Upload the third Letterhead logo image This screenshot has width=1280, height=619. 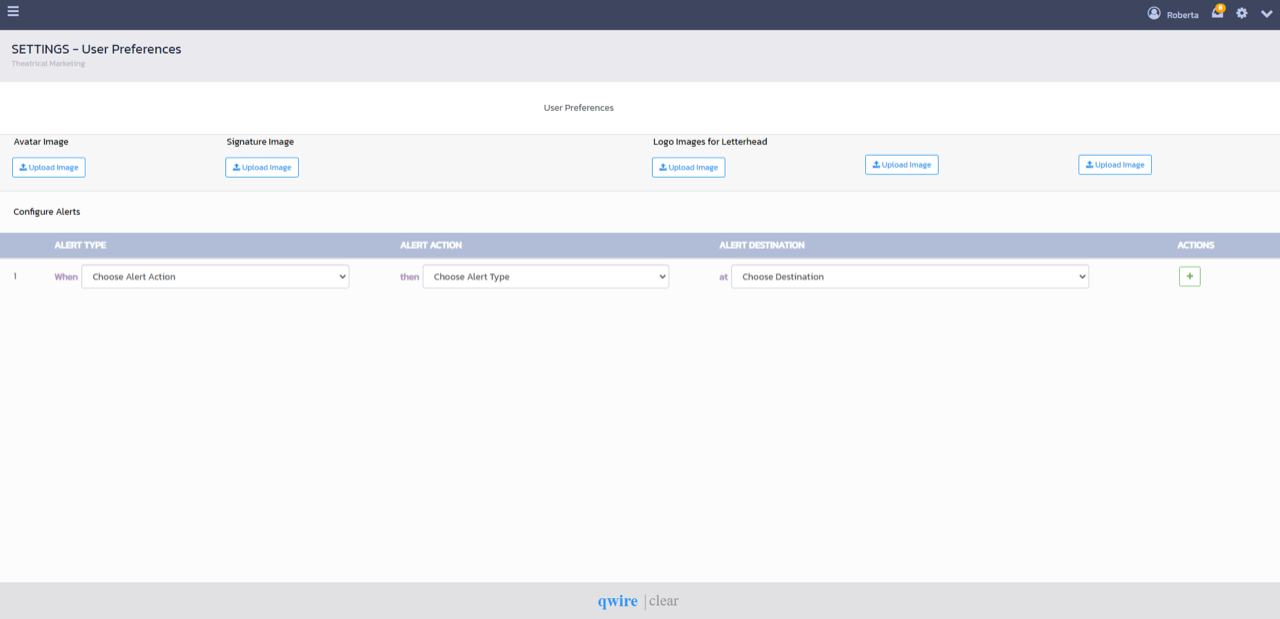(x=1115, y=165)
